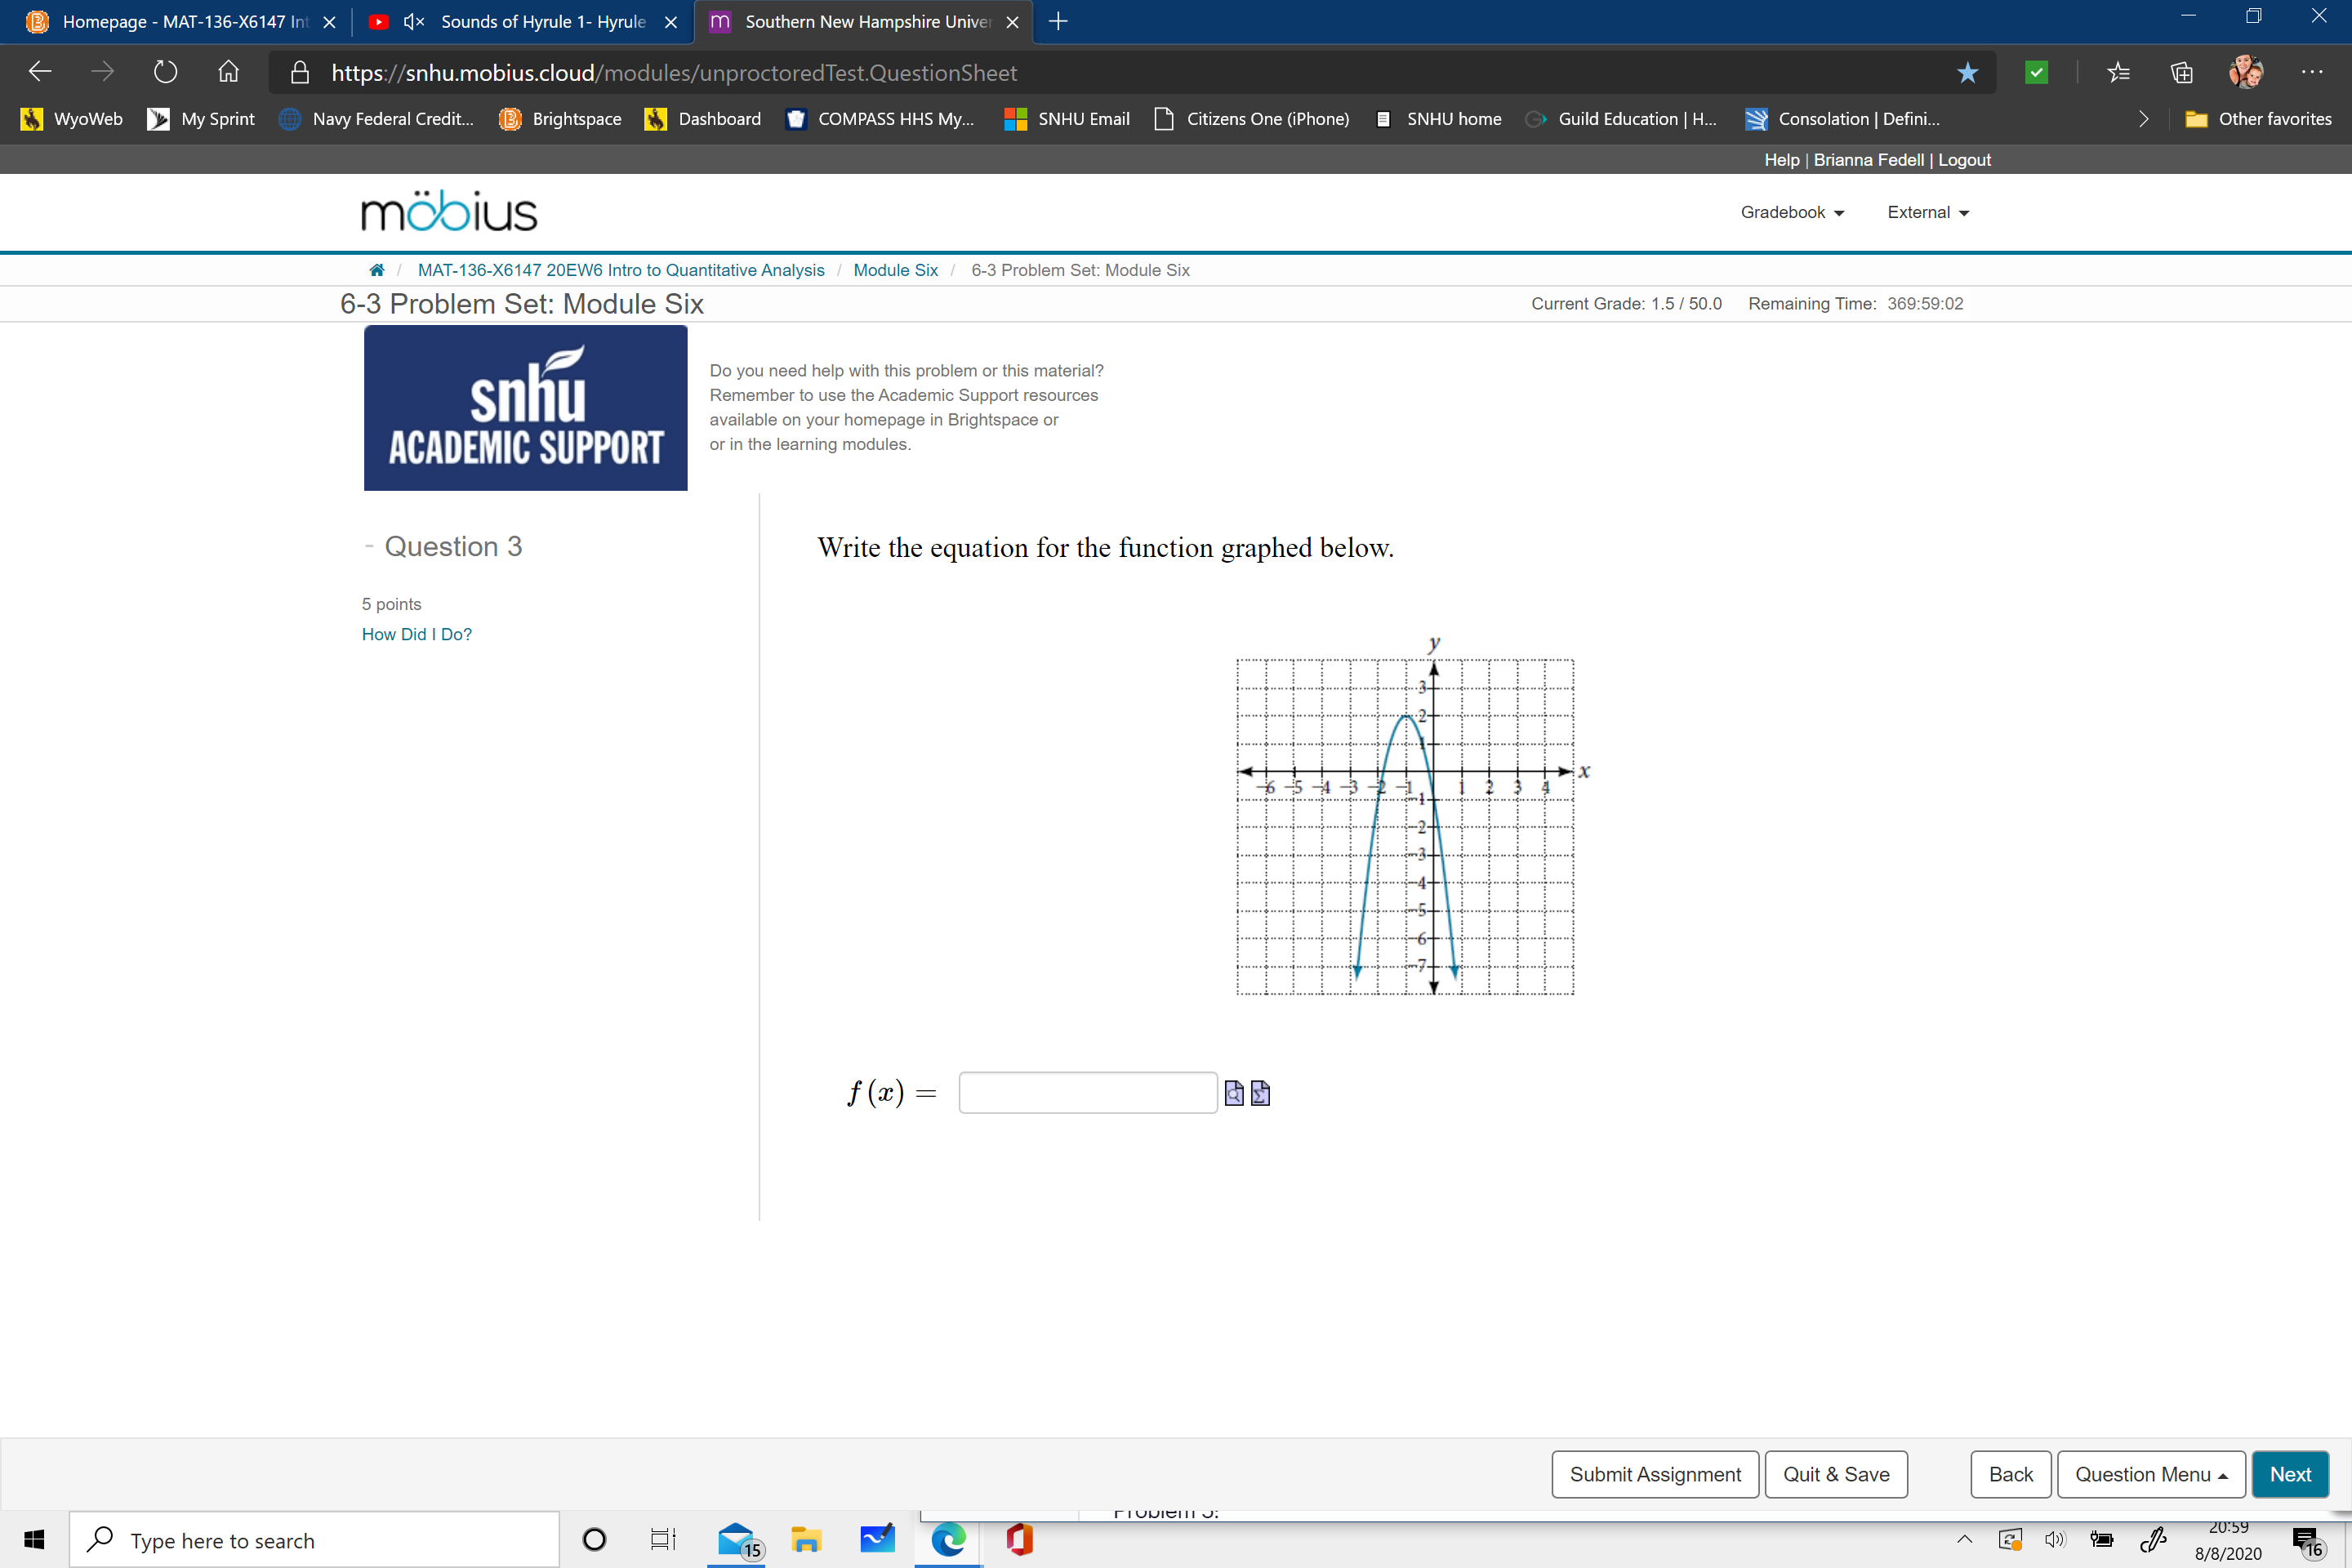This screenshot has width=2352, height=1568.
Task: Open the Gradebook dropdown
Action: click(x=1791, y=212)
